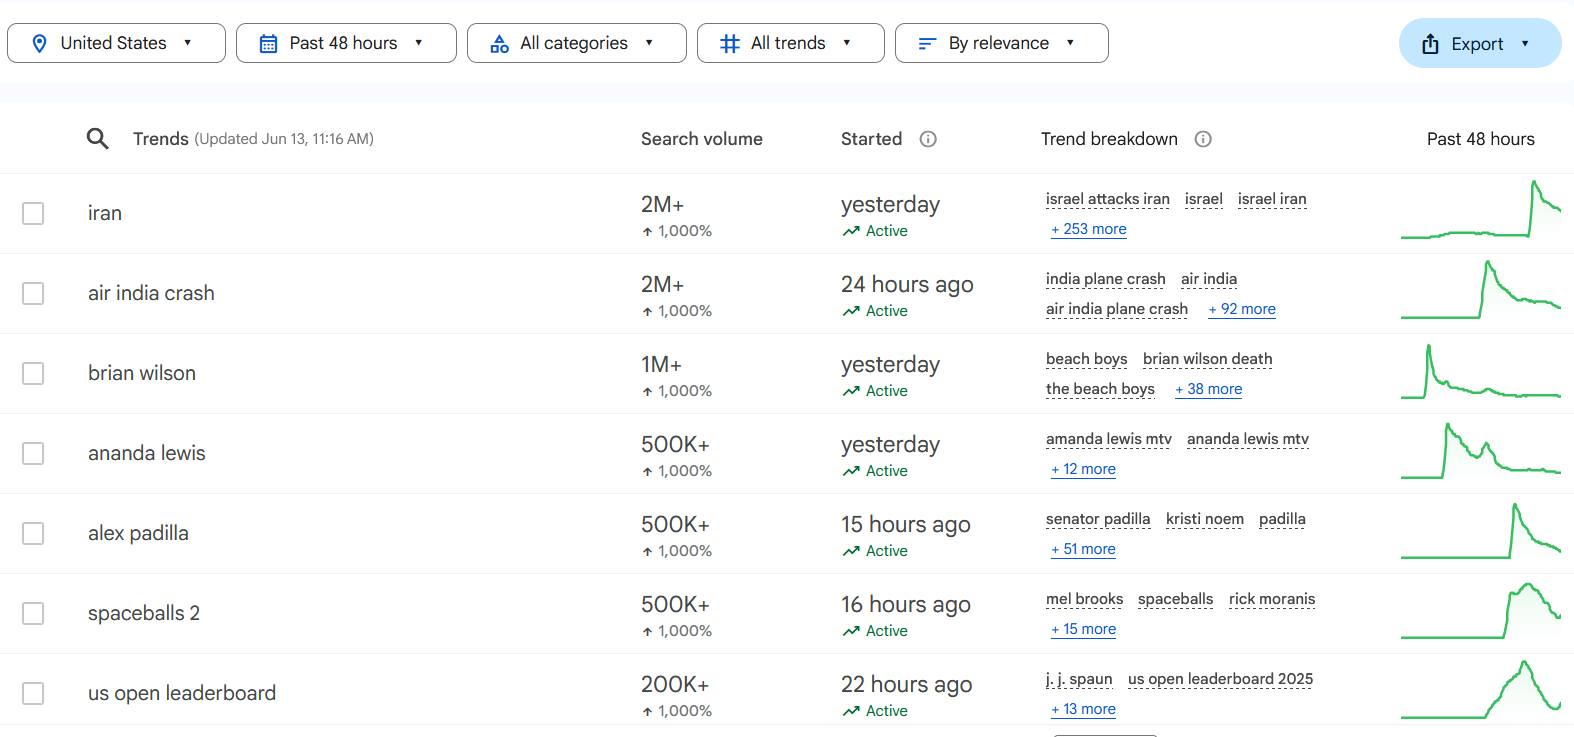1574x737 pixels.
Task: Open the air india crash trend title
Action: 151,293
